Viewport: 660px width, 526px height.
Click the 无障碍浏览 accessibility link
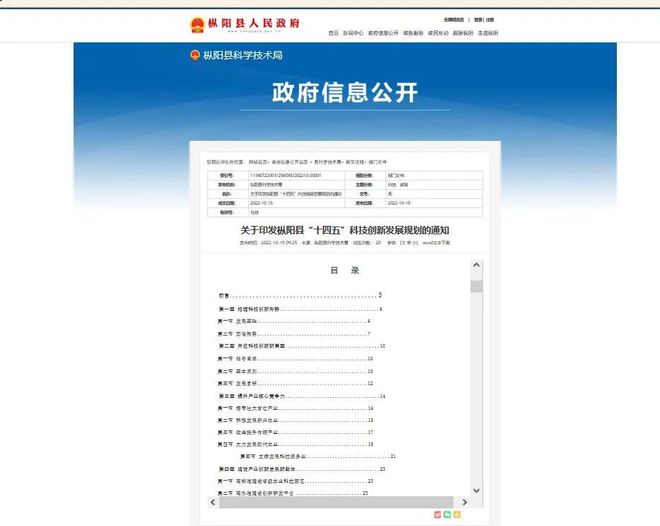point(453,20)
